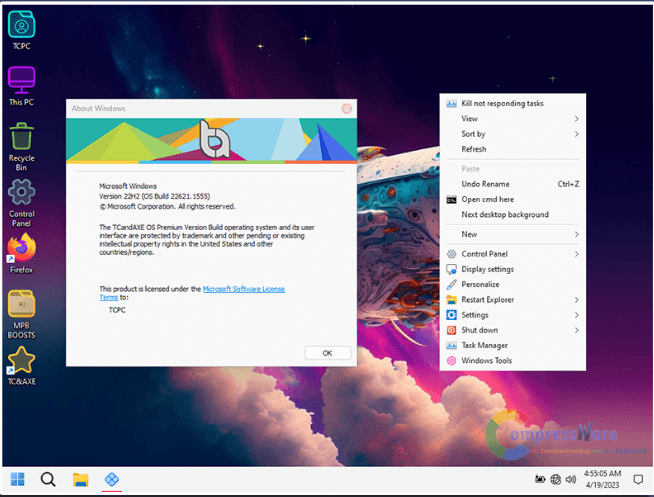Click the "Version 22H2 (OS Build 22621.1555)" text

[154, 196]
